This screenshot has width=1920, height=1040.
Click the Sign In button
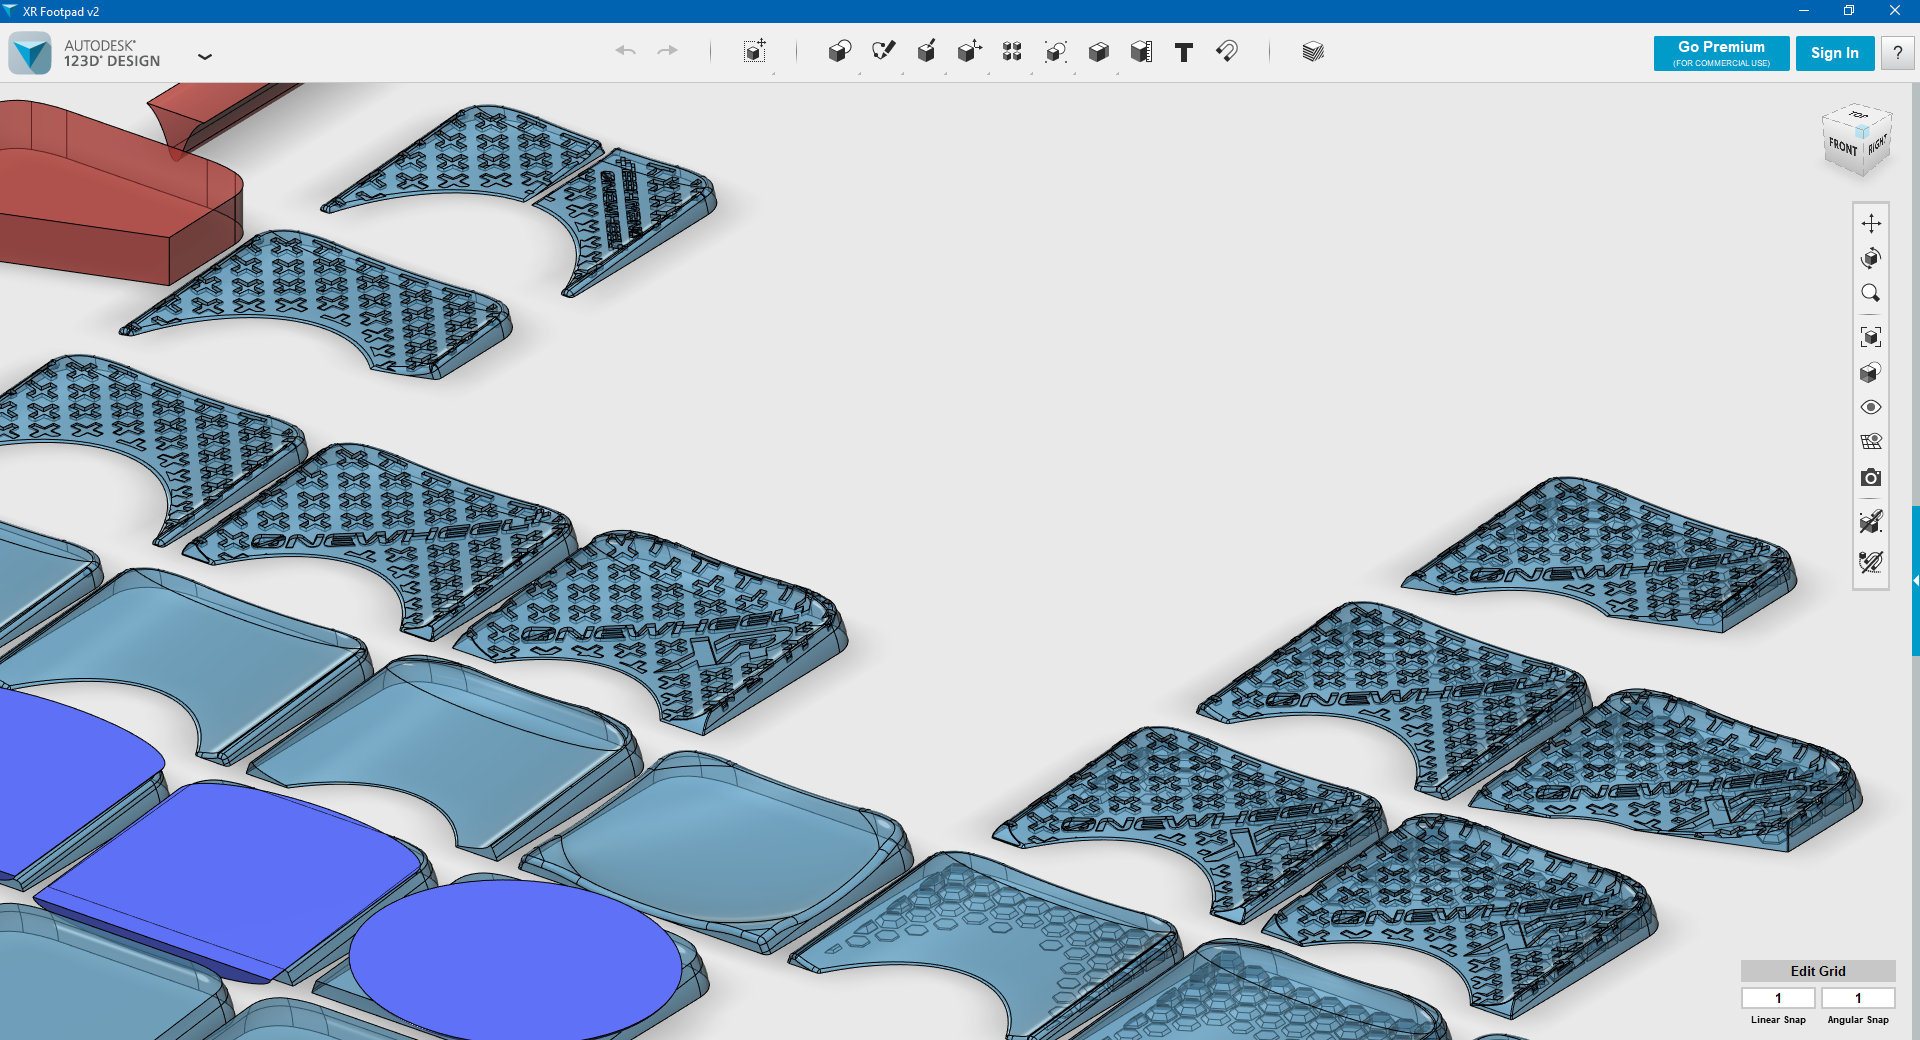1834,53
